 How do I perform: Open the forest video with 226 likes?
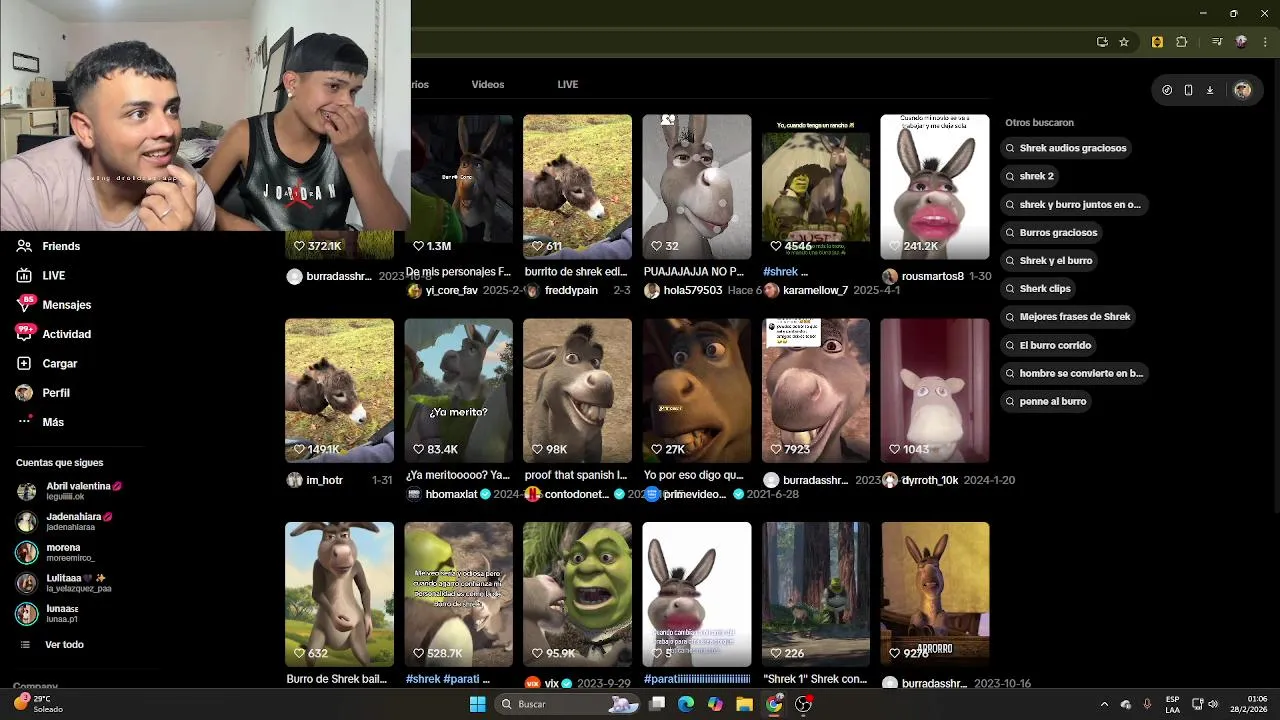(x=816, y=594)
